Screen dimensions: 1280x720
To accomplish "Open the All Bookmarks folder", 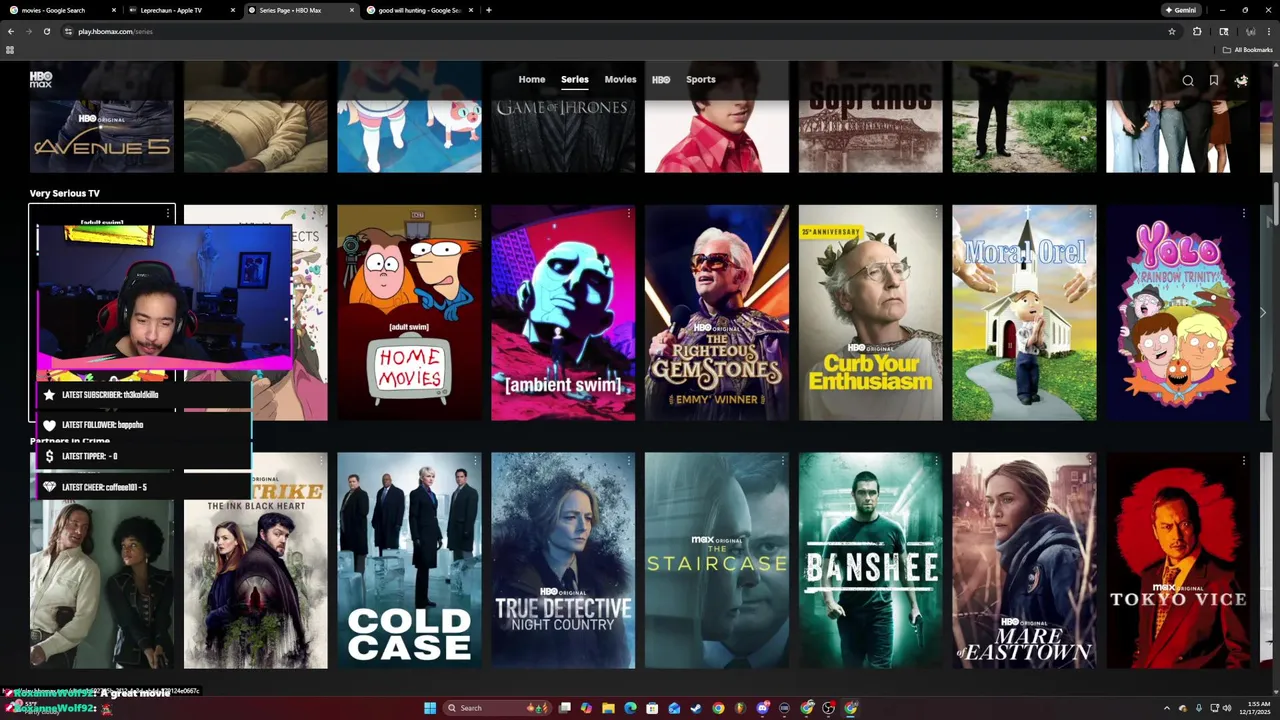I will [x=1248, y=50].
